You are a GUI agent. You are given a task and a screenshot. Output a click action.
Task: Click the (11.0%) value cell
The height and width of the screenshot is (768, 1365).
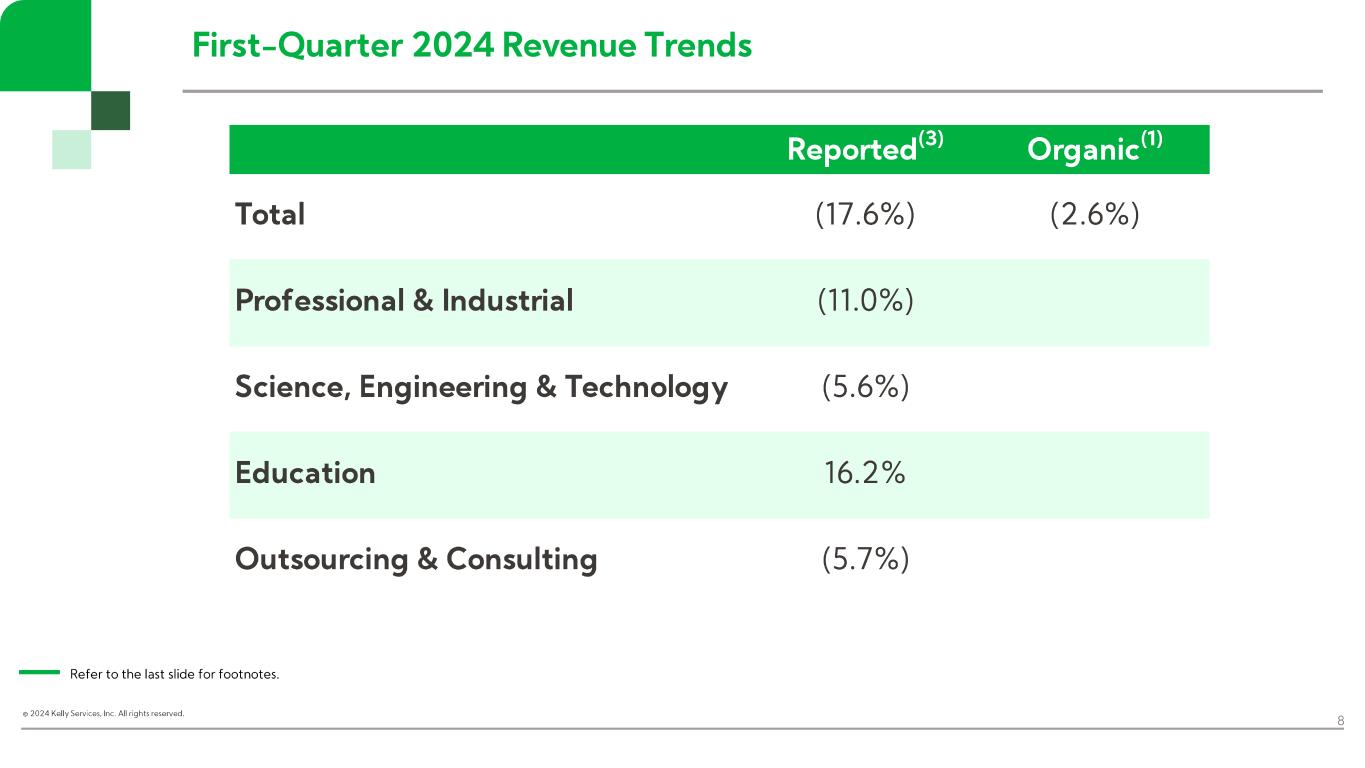[865, 301]
